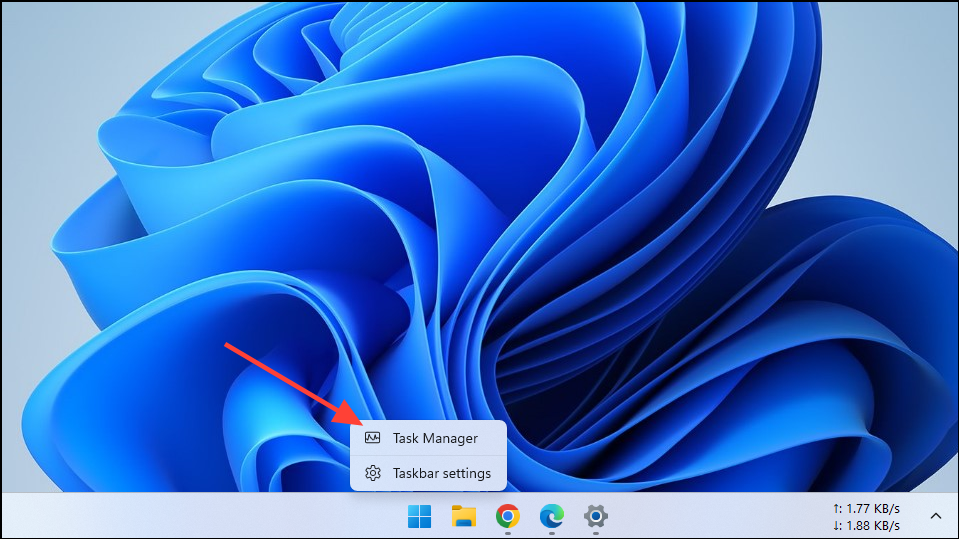The height and width of the screenshot is (539, 959).
Task: Expand the hidden system tray icons chevron
Action: point(936,516)
